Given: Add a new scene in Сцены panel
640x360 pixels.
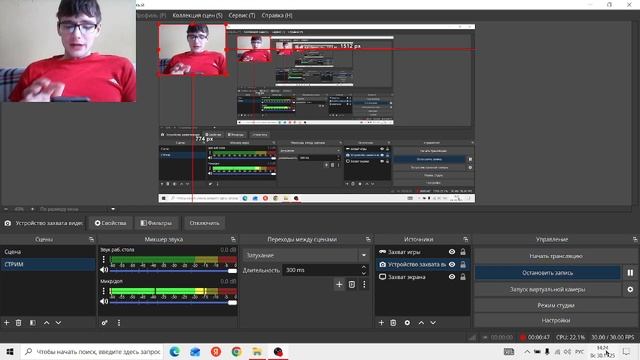Looking at the screenshot, I should 7,322.
